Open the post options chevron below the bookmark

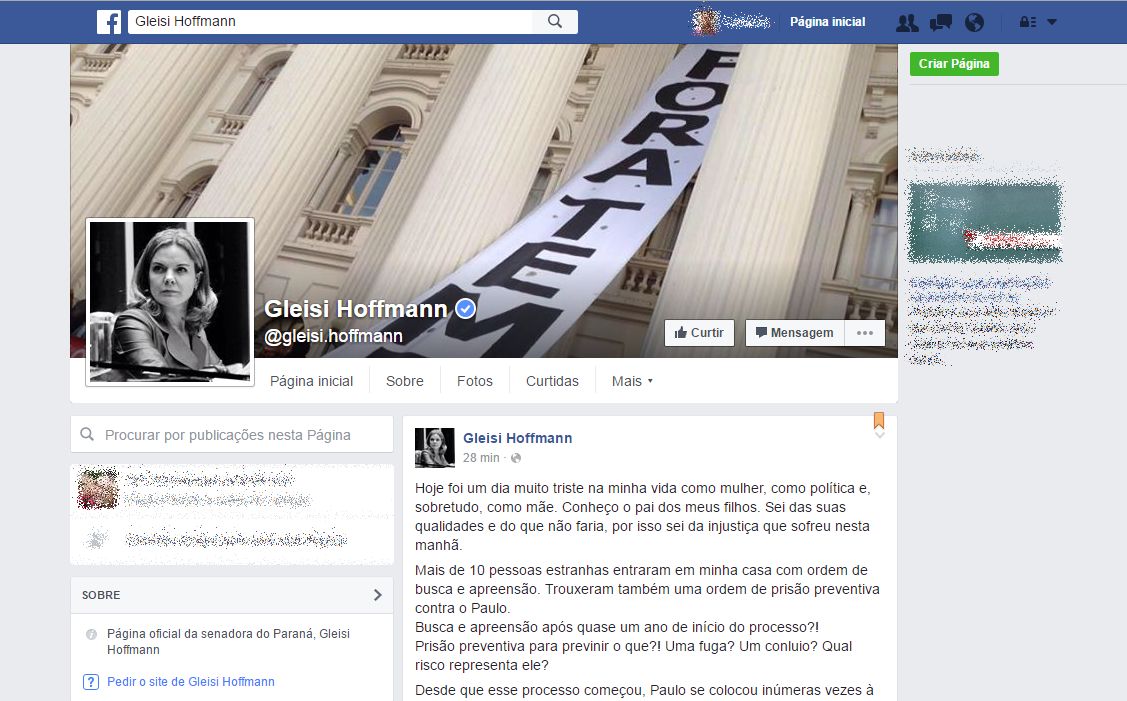click(878, 432)
